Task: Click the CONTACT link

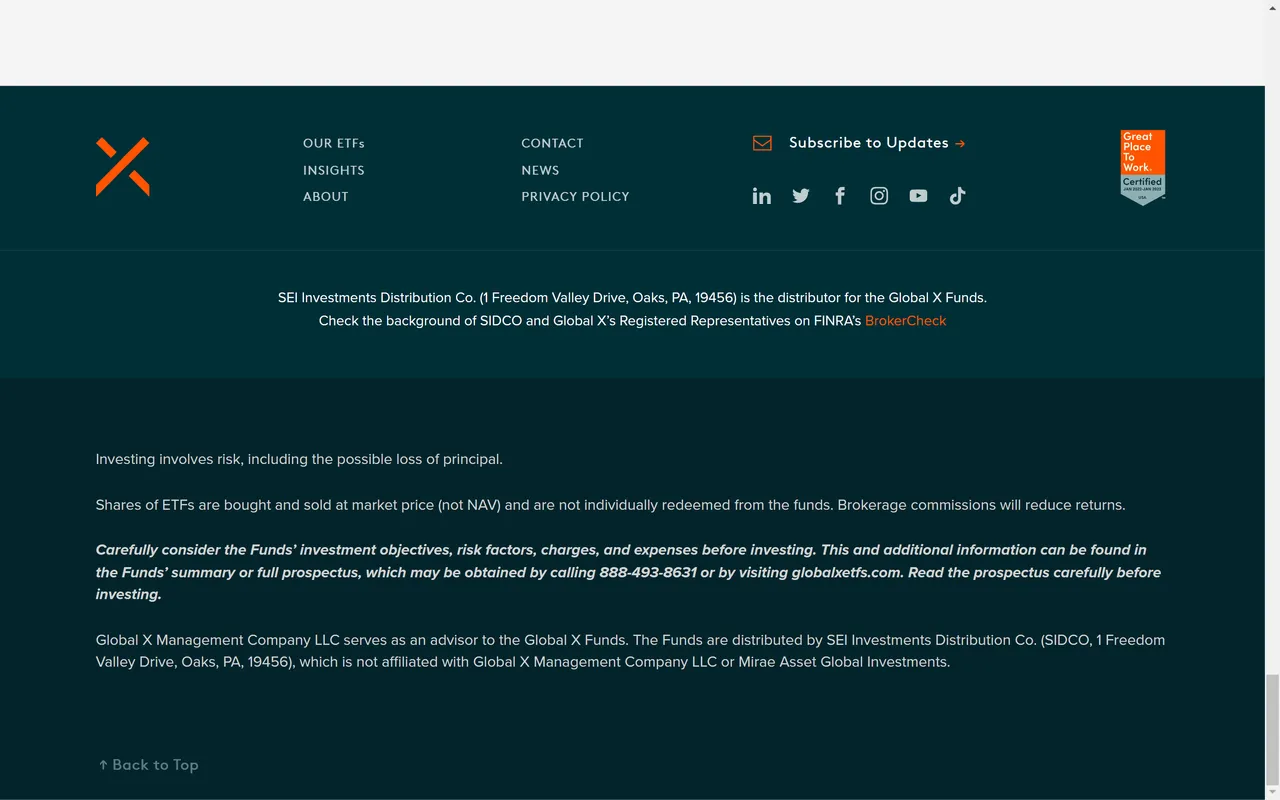Action: [552, 143]
